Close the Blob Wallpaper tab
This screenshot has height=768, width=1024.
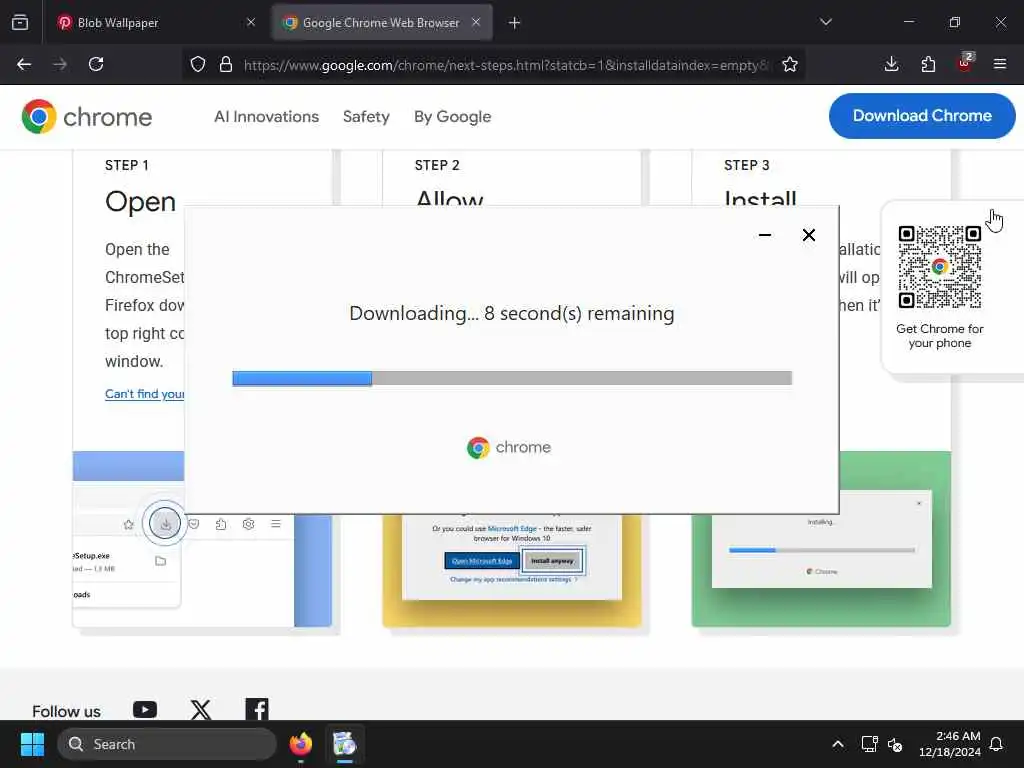pos(251,22)
